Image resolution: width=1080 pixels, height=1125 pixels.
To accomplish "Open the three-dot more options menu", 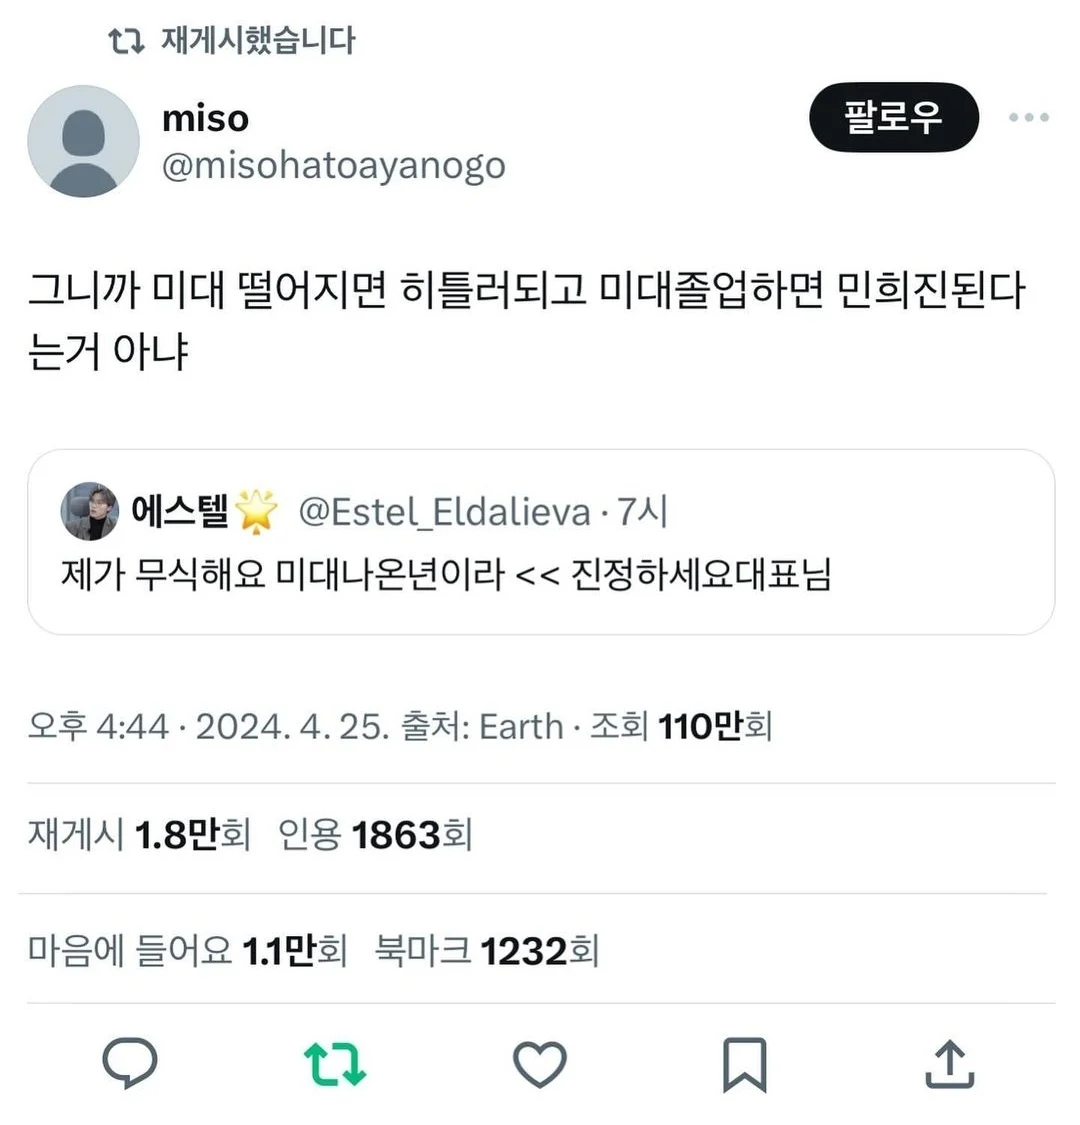I will 1028,117.
